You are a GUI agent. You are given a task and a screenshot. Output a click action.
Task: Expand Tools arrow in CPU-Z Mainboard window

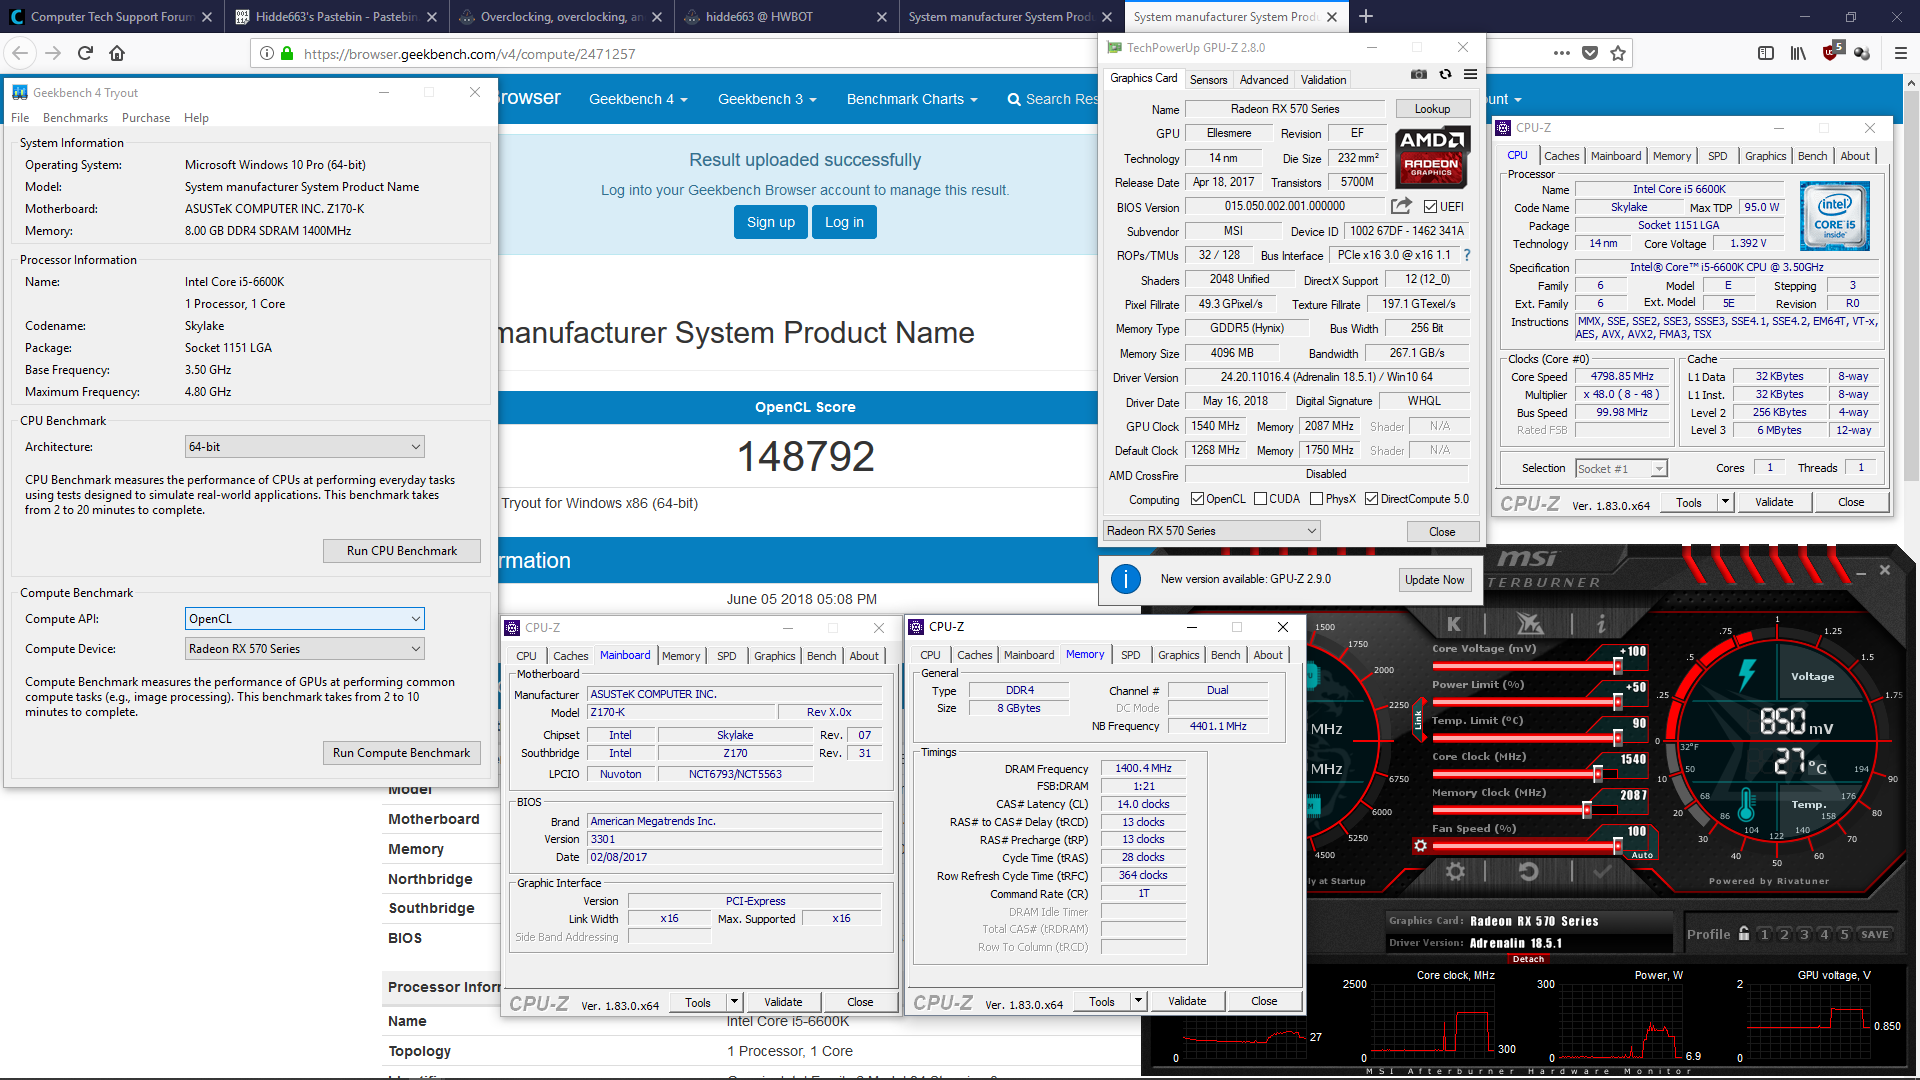(x=734, y=1002)
